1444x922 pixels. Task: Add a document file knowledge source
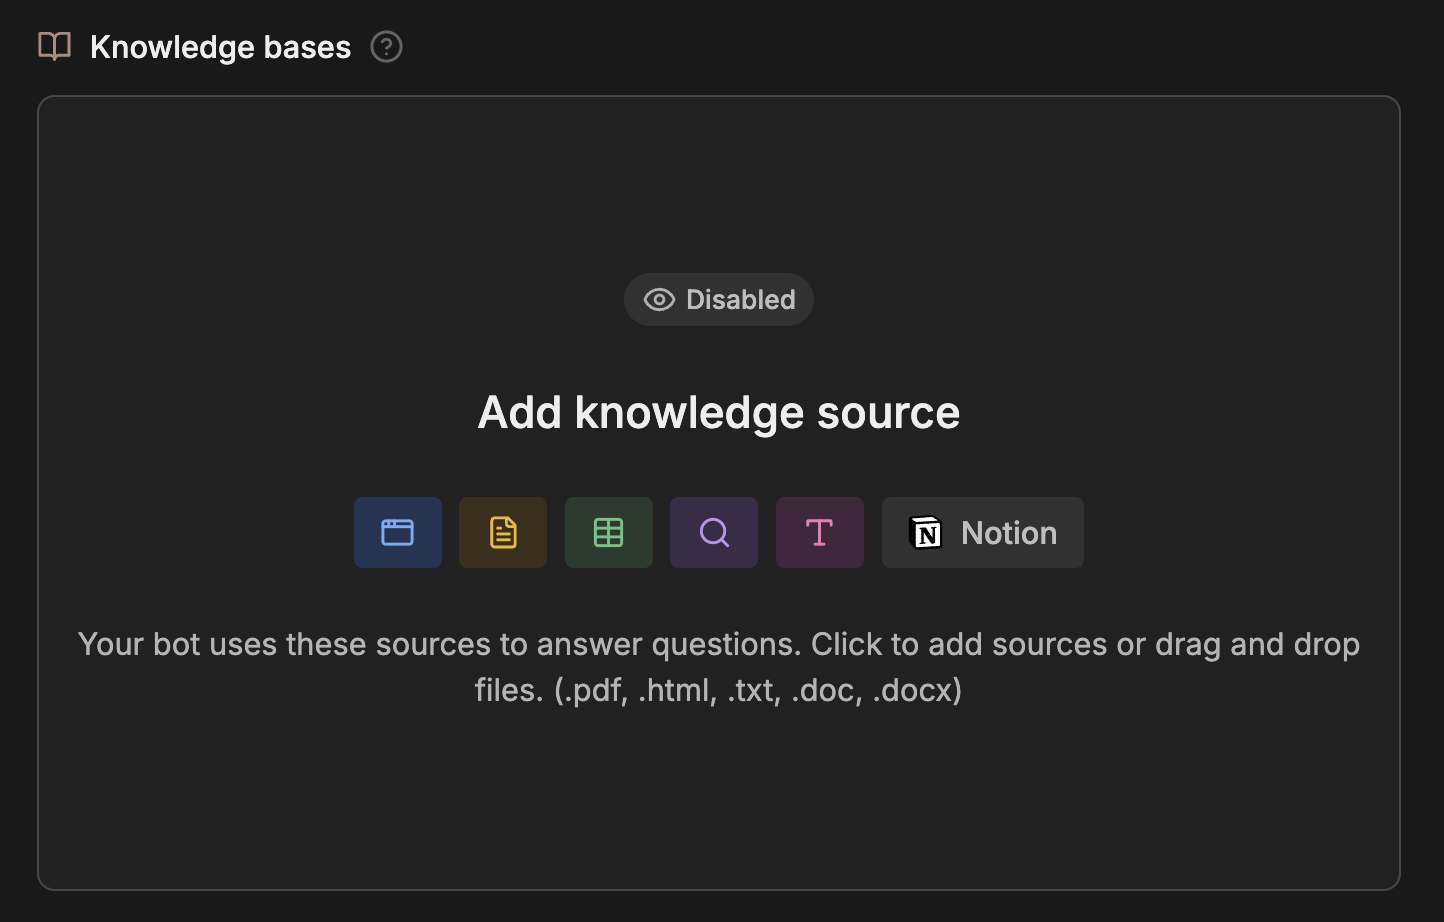[502, 532]
